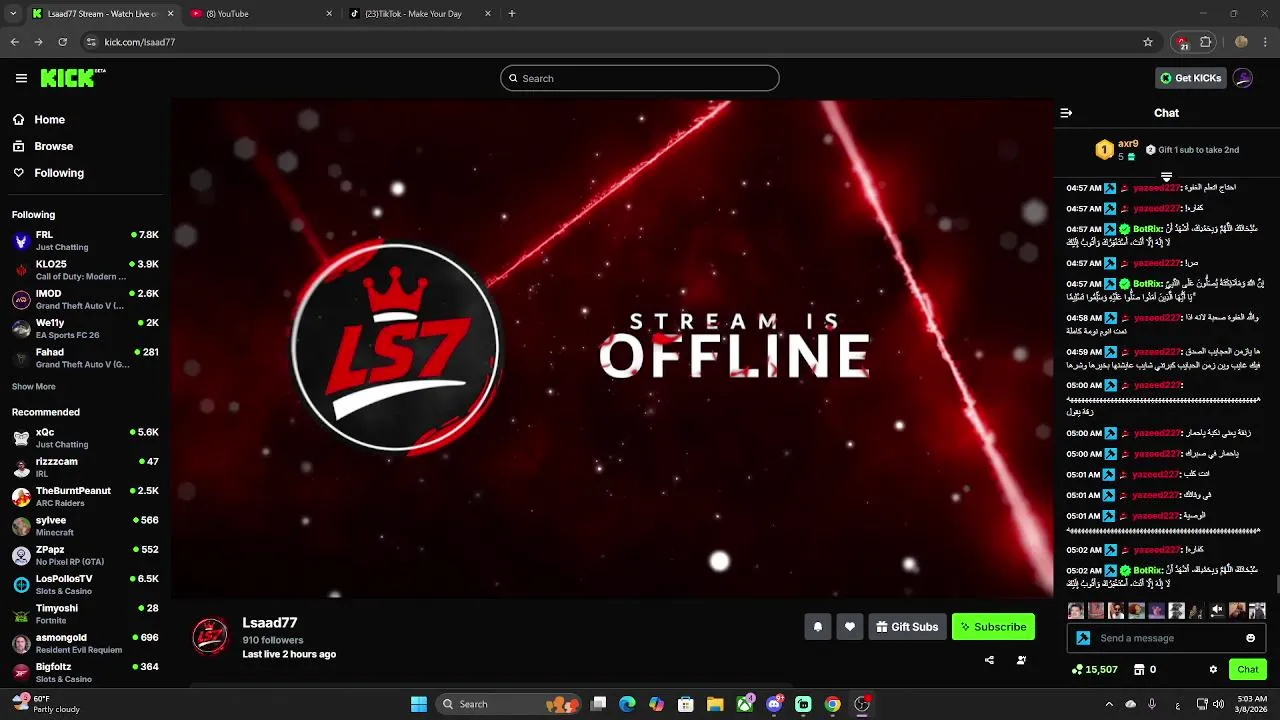Image resolution: width=1280 pixels, height=720 pixels.
Task: Click the notification bell for Lsaad77
Action: (817, 627)
